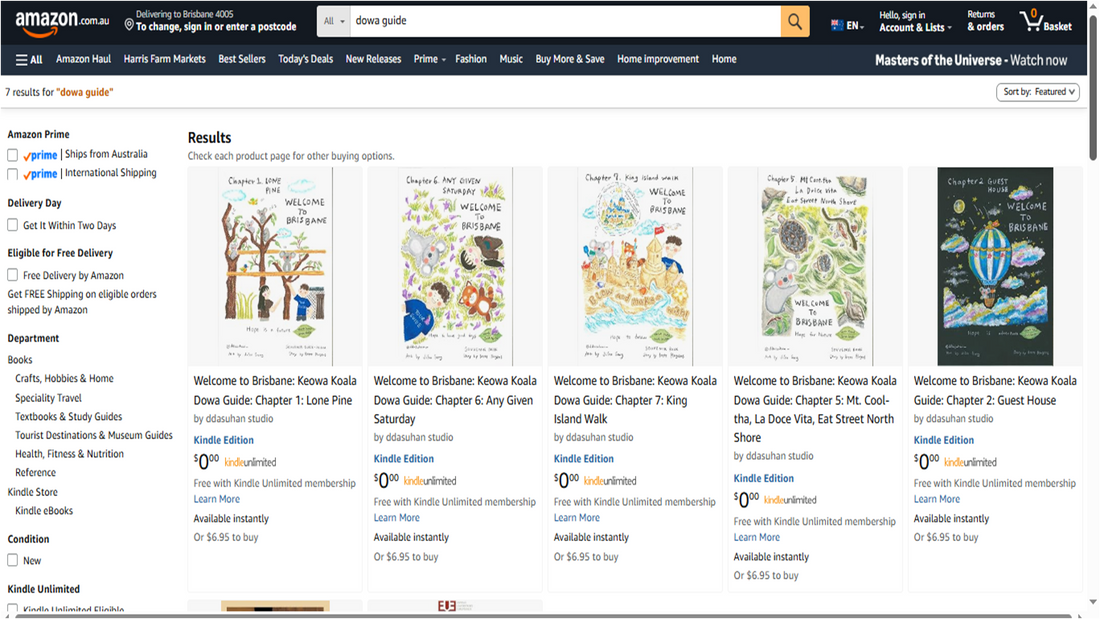Click the orange search magnifier button
Viewport: 1100px width, 619px height.
pos(794,21)
